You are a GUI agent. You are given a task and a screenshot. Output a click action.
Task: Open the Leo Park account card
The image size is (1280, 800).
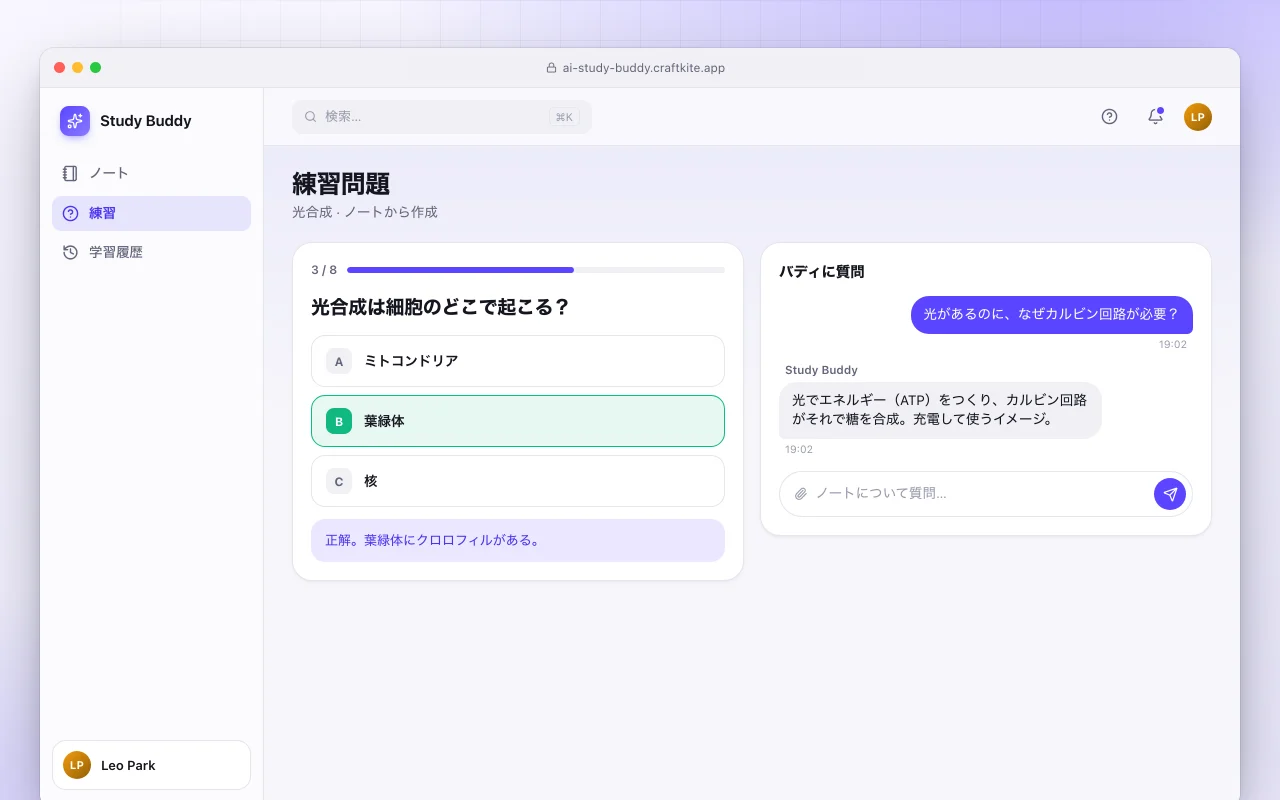(151, 765)
